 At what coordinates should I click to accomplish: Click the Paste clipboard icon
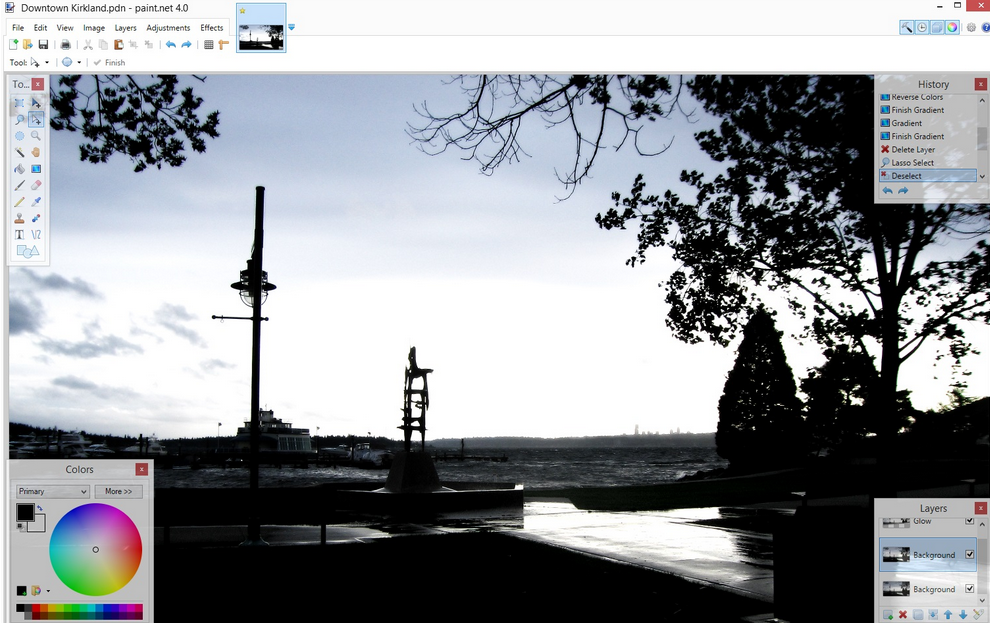[x=118, y=44]
